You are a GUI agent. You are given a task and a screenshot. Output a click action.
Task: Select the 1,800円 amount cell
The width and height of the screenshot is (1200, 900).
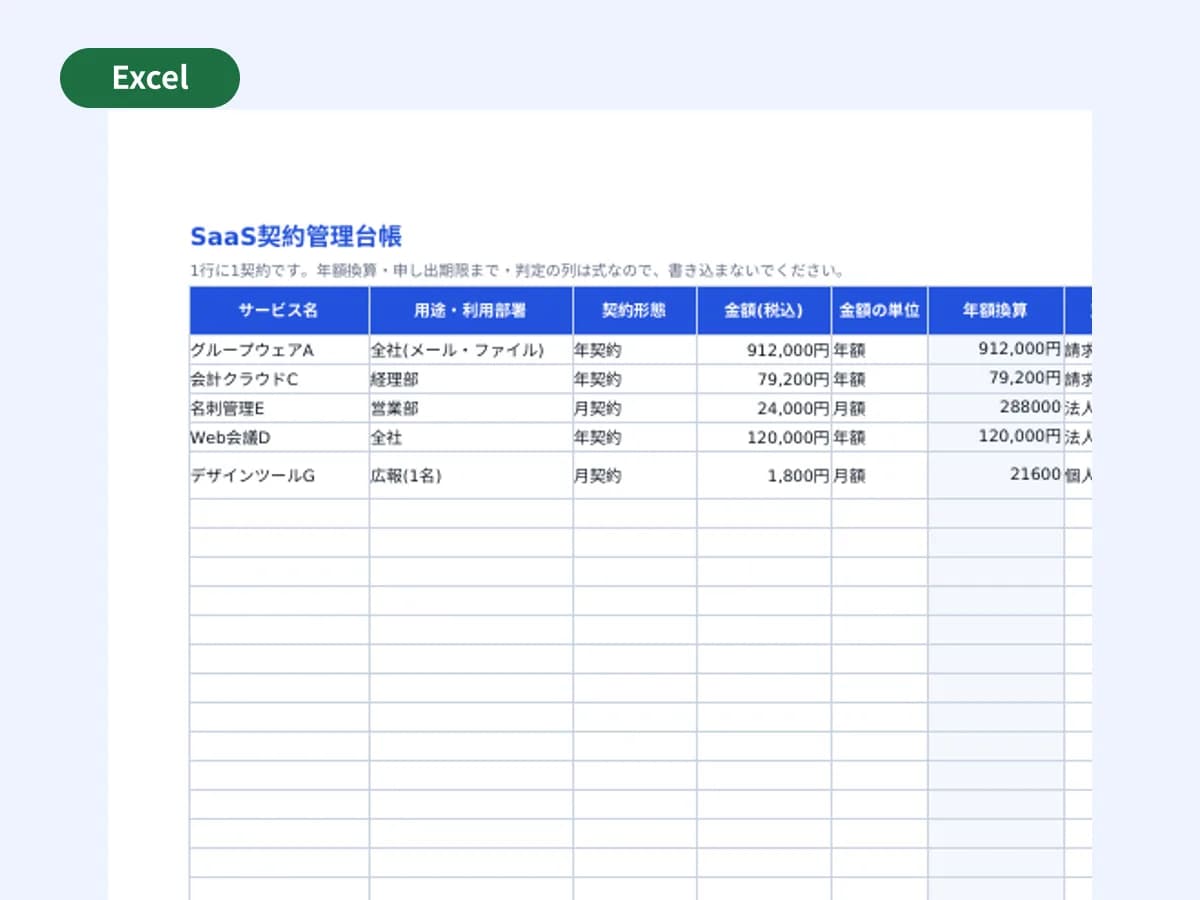click(x=764, y=475)
